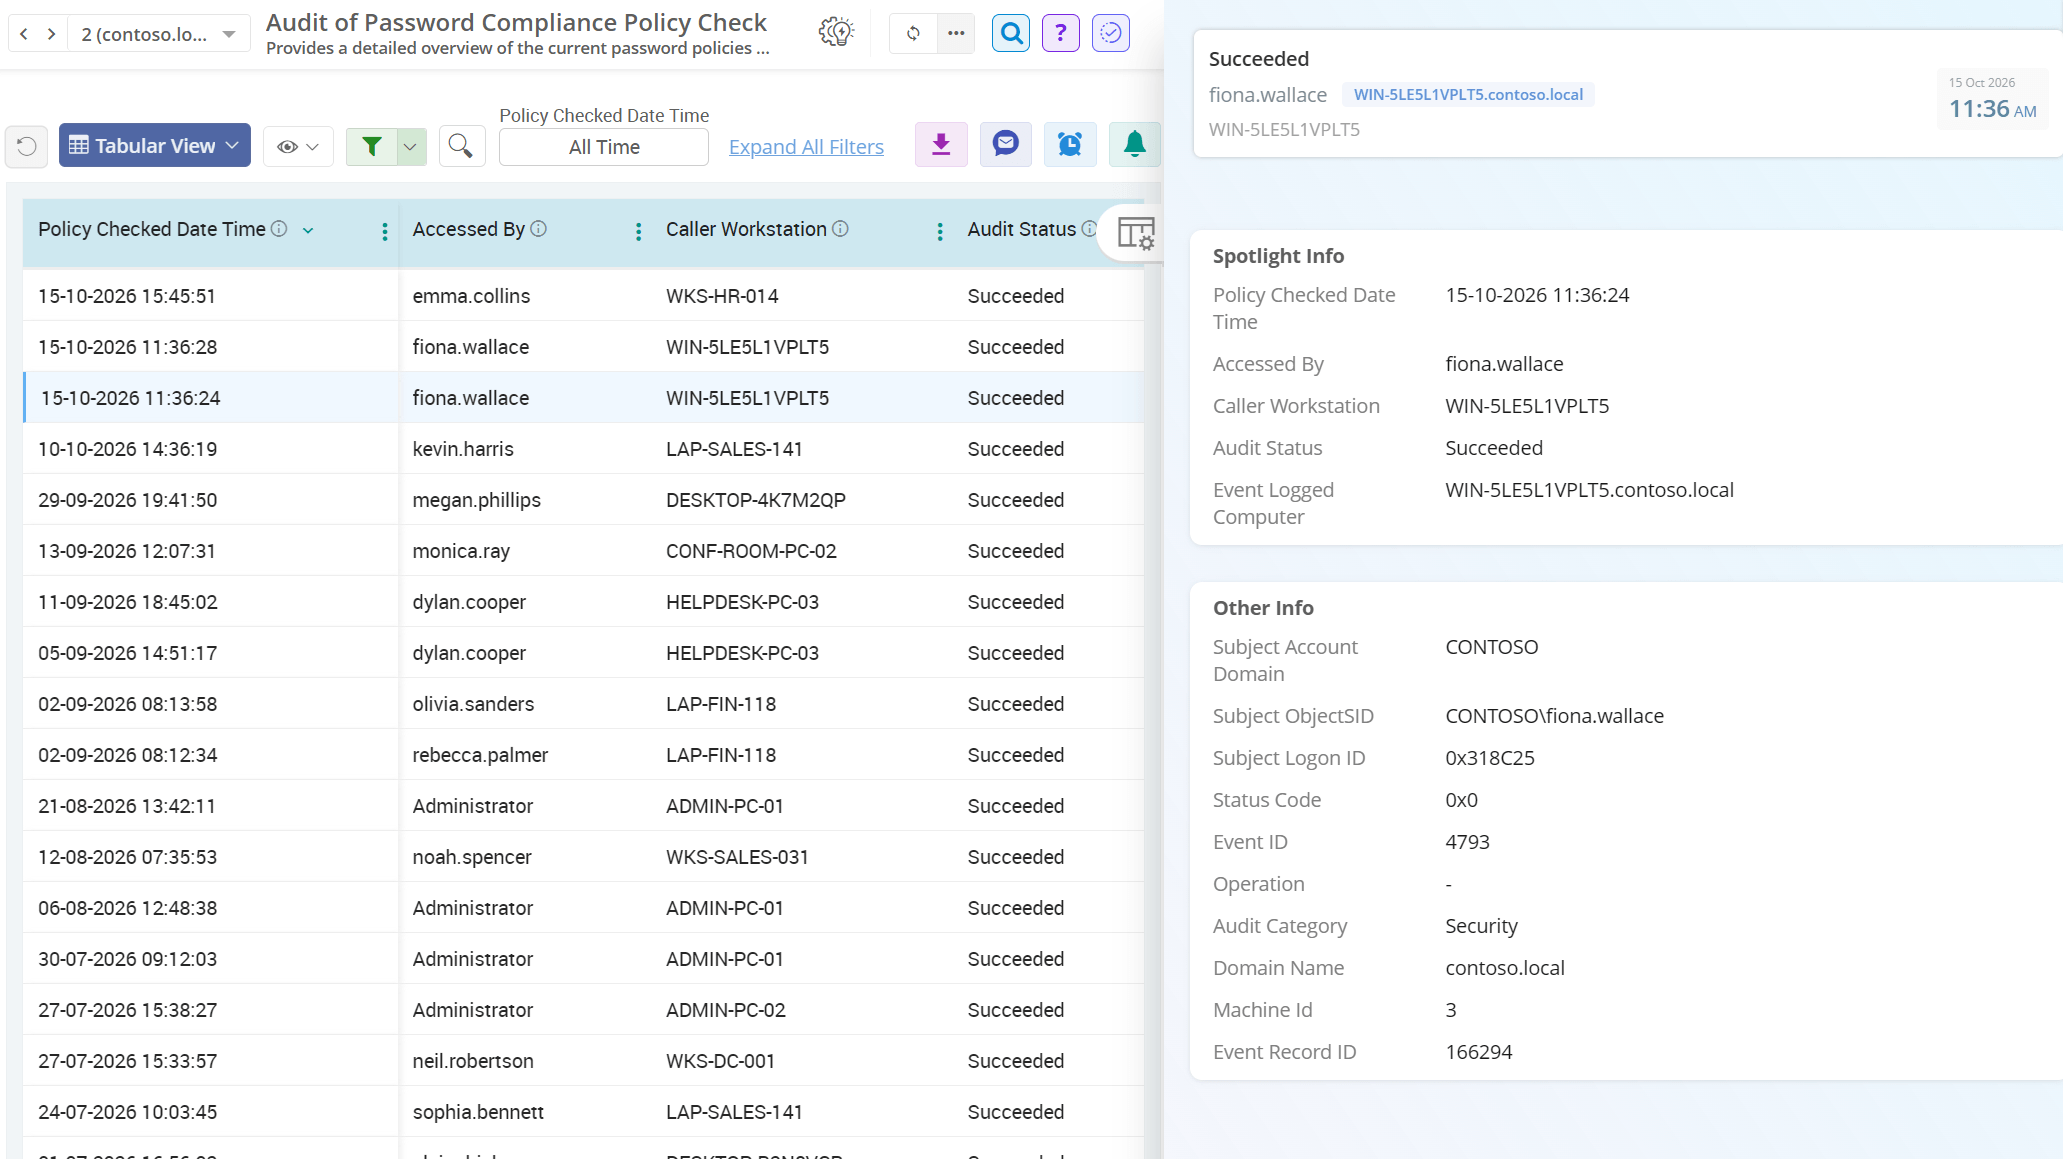Open the purple help question mark

pos(1061,33)
